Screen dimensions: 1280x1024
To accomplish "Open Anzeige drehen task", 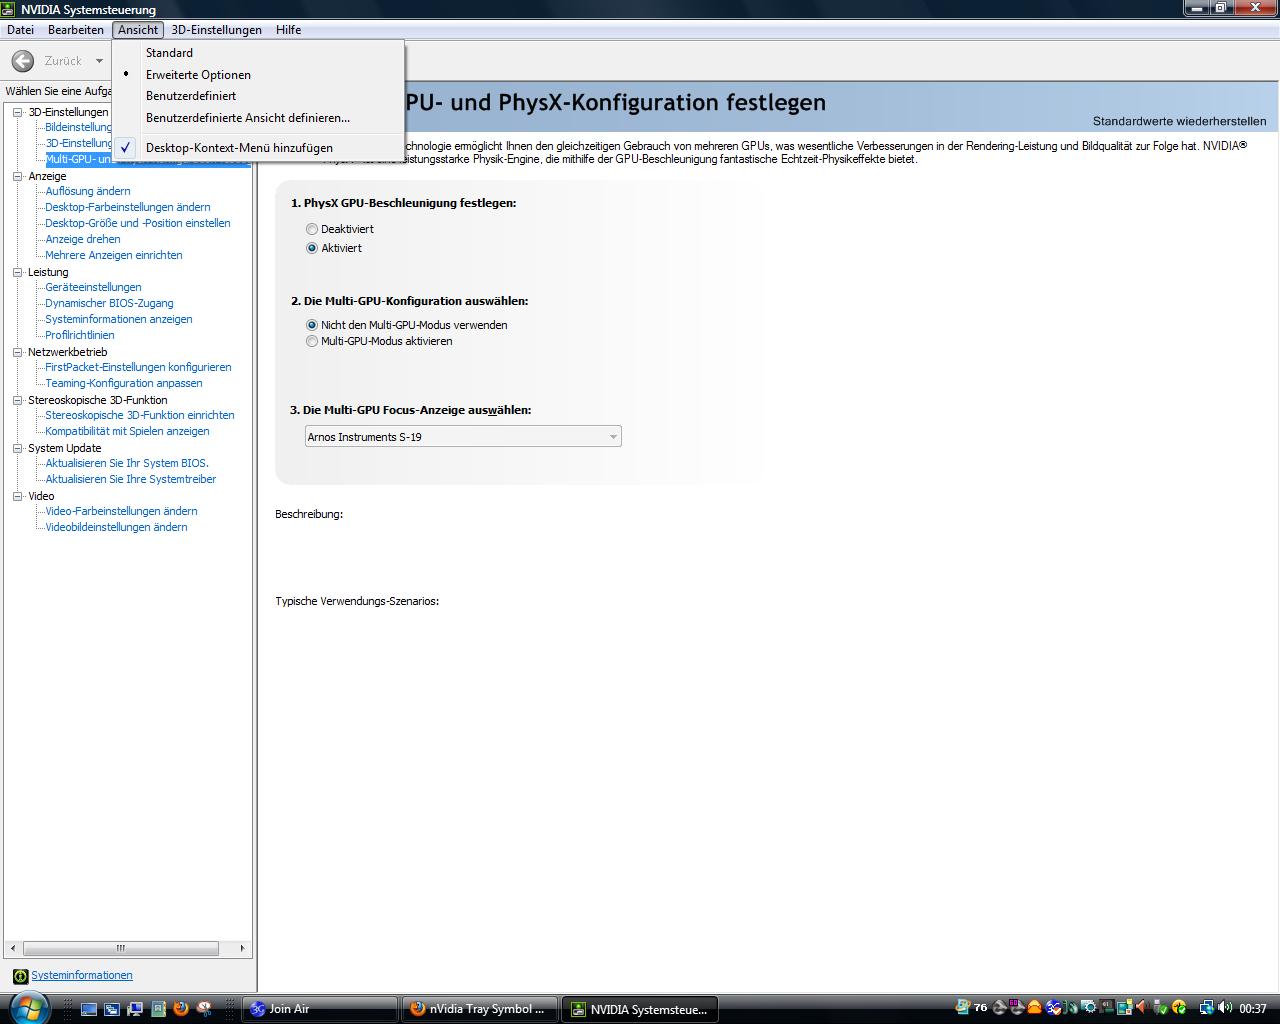I will [83, 239].
